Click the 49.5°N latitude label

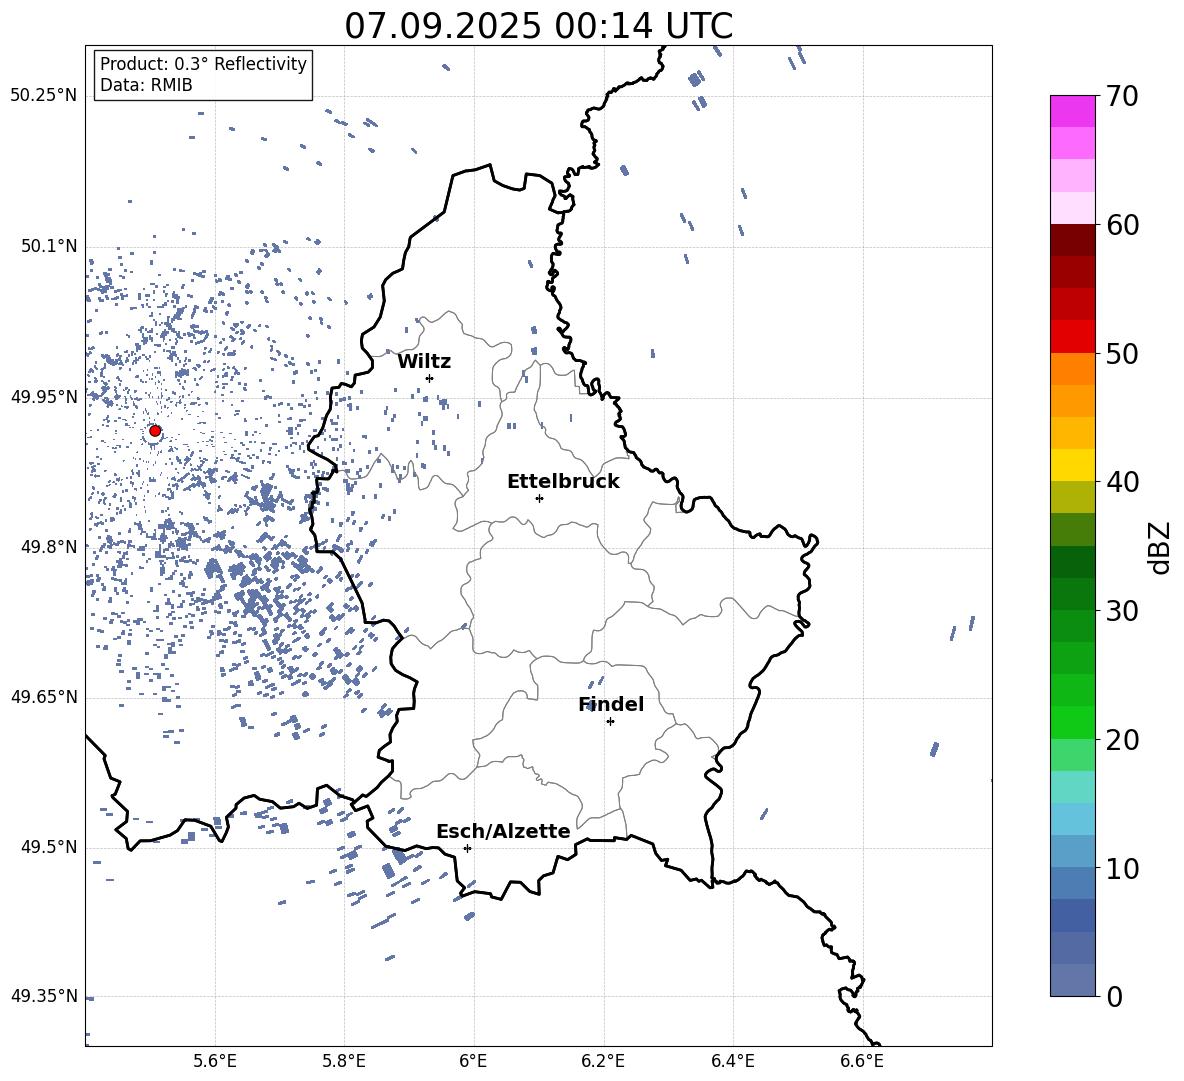pos(49,847)
